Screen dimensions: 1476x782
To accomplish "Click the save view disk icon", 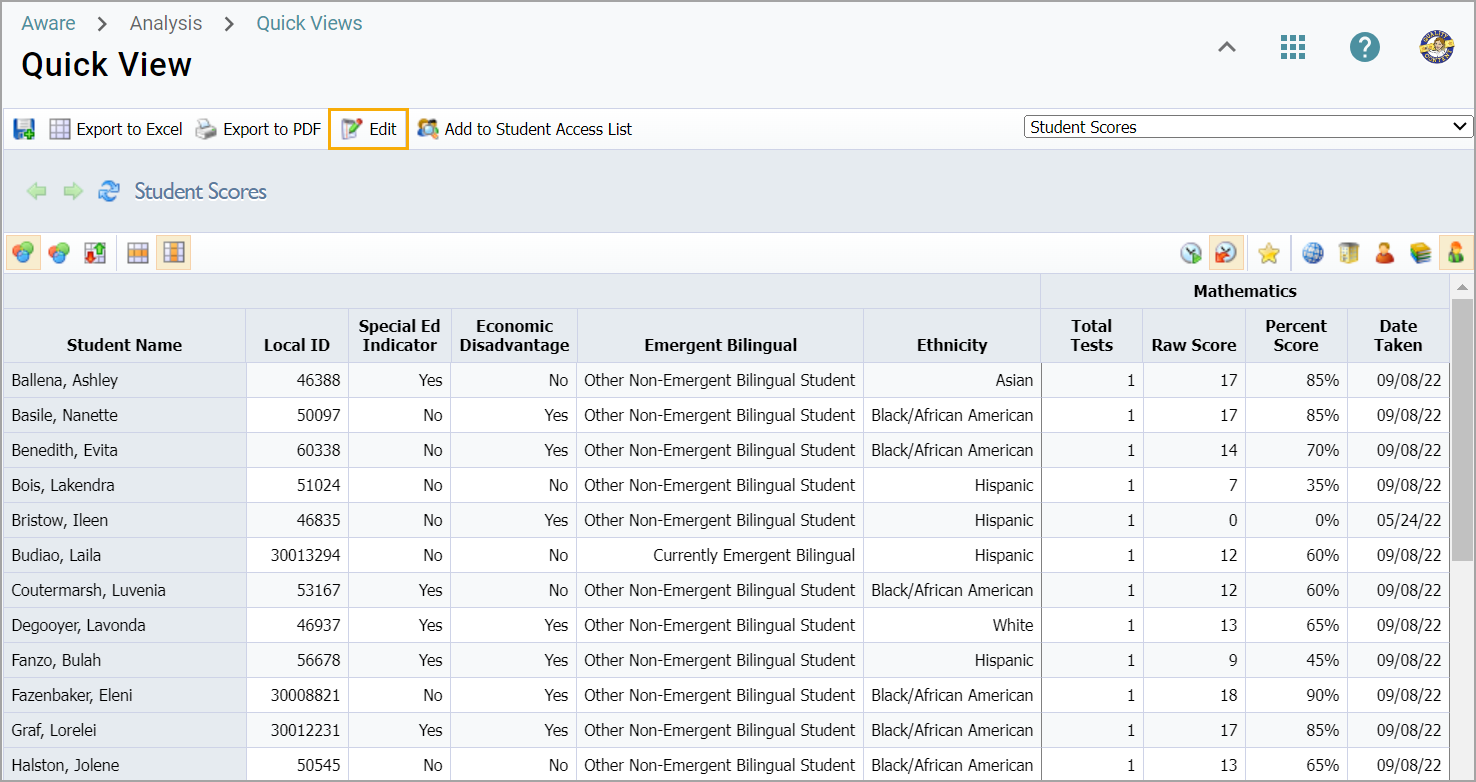I will [x=24, y=129].
